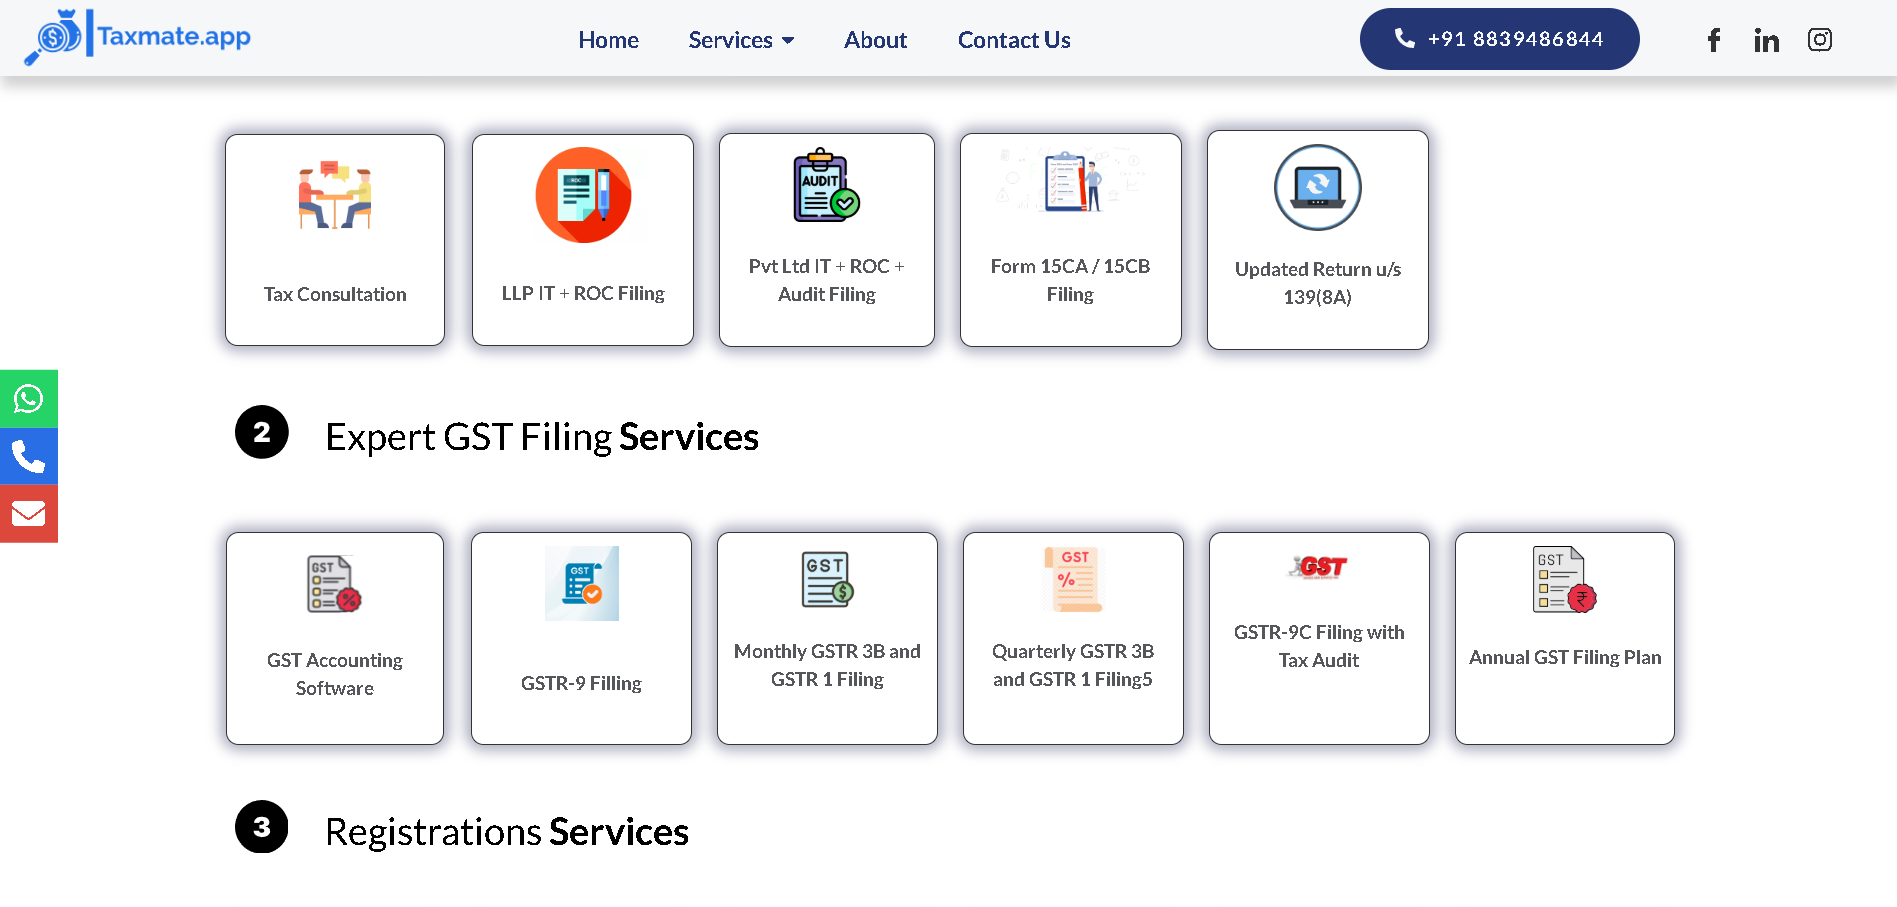Viewport: 1897px width, 907px height.
Task: Open Pvt Ltd IT + ROC + Audit Filing
Action: pos(827,280)
